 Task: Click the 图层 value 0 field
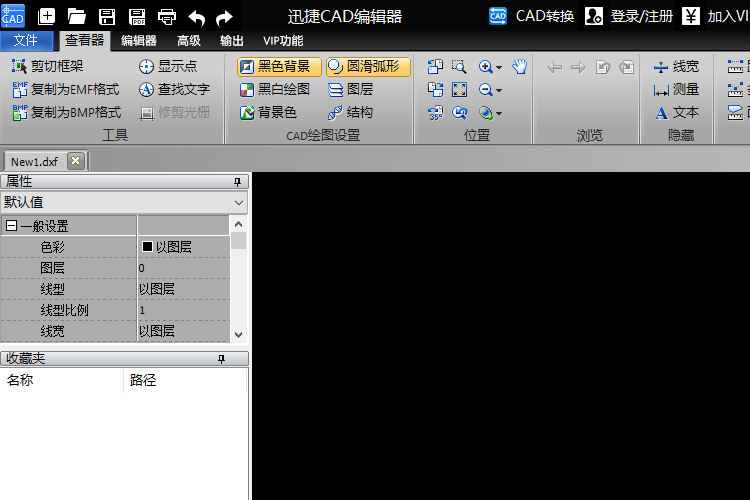coord(184,268)
